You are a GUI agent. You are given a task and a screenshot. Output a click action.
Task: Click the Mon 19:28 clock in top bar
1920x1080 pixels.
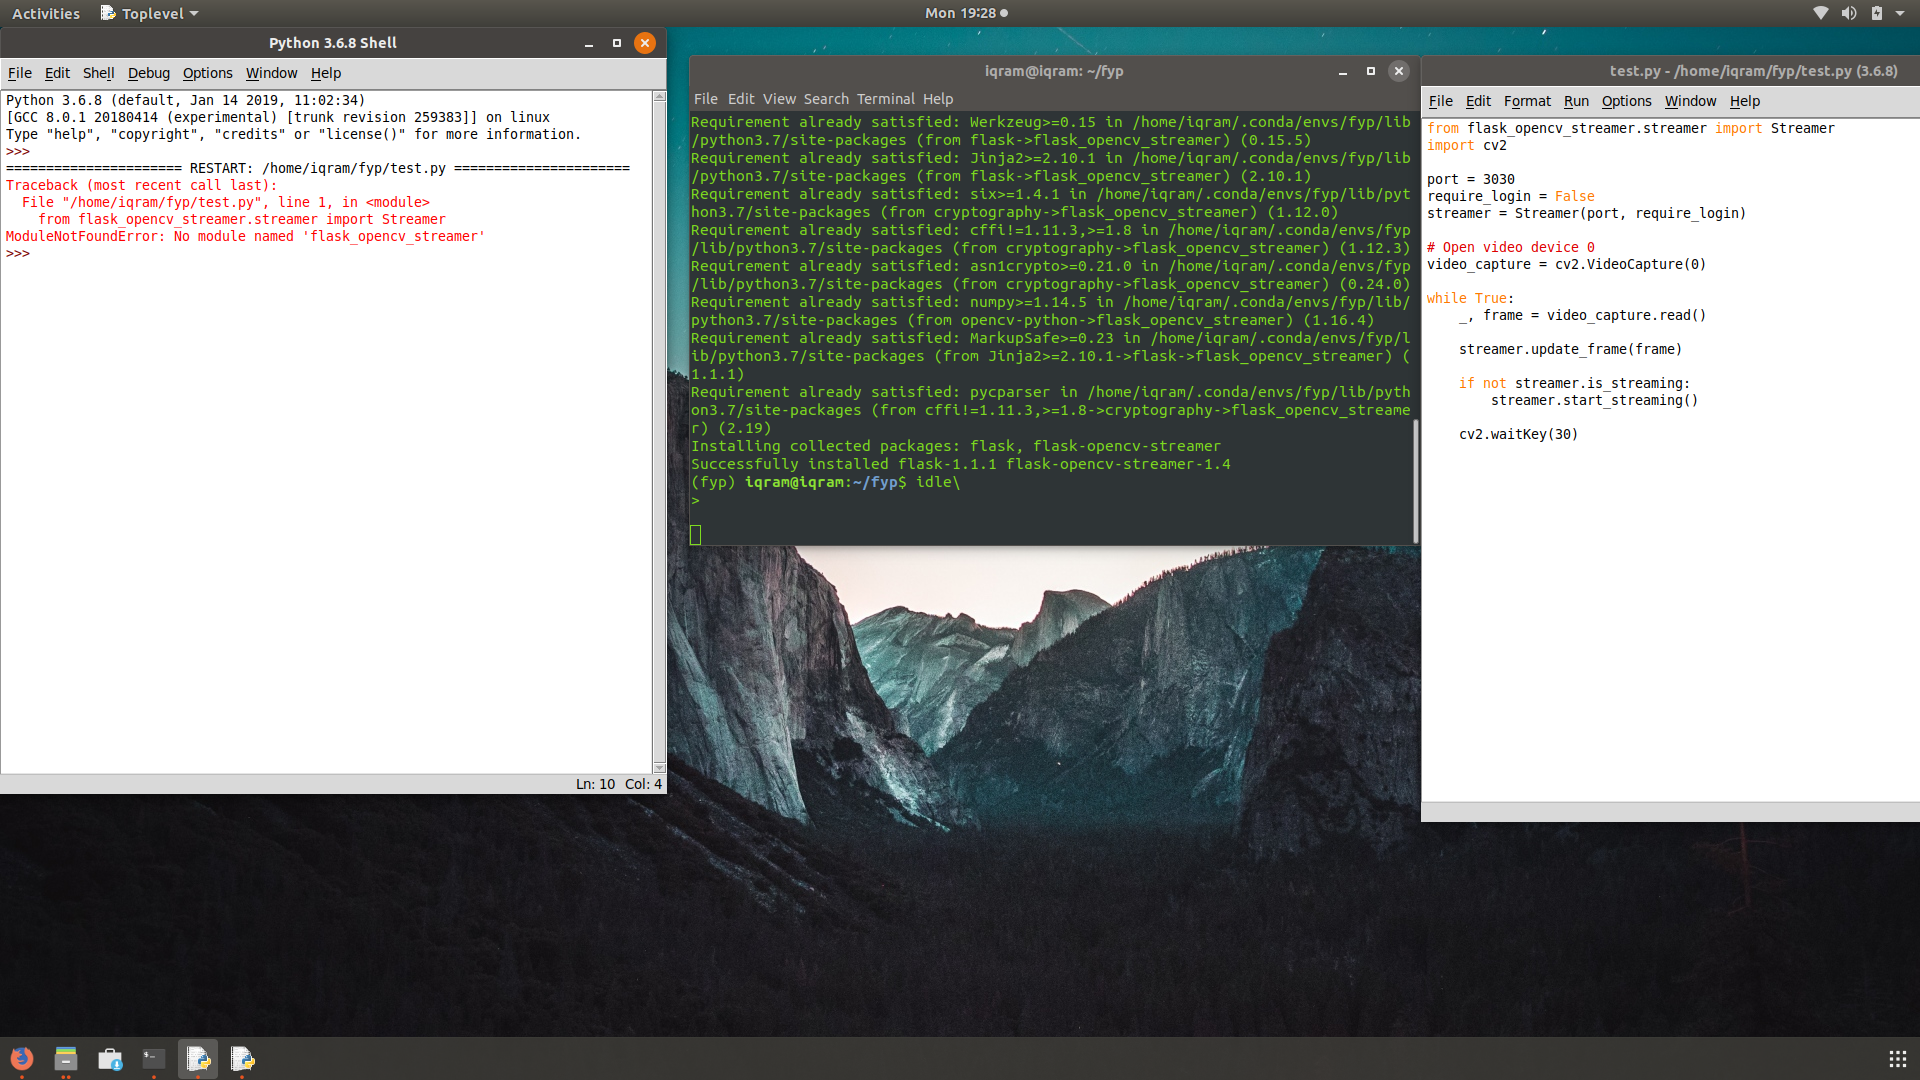point(960,13)
